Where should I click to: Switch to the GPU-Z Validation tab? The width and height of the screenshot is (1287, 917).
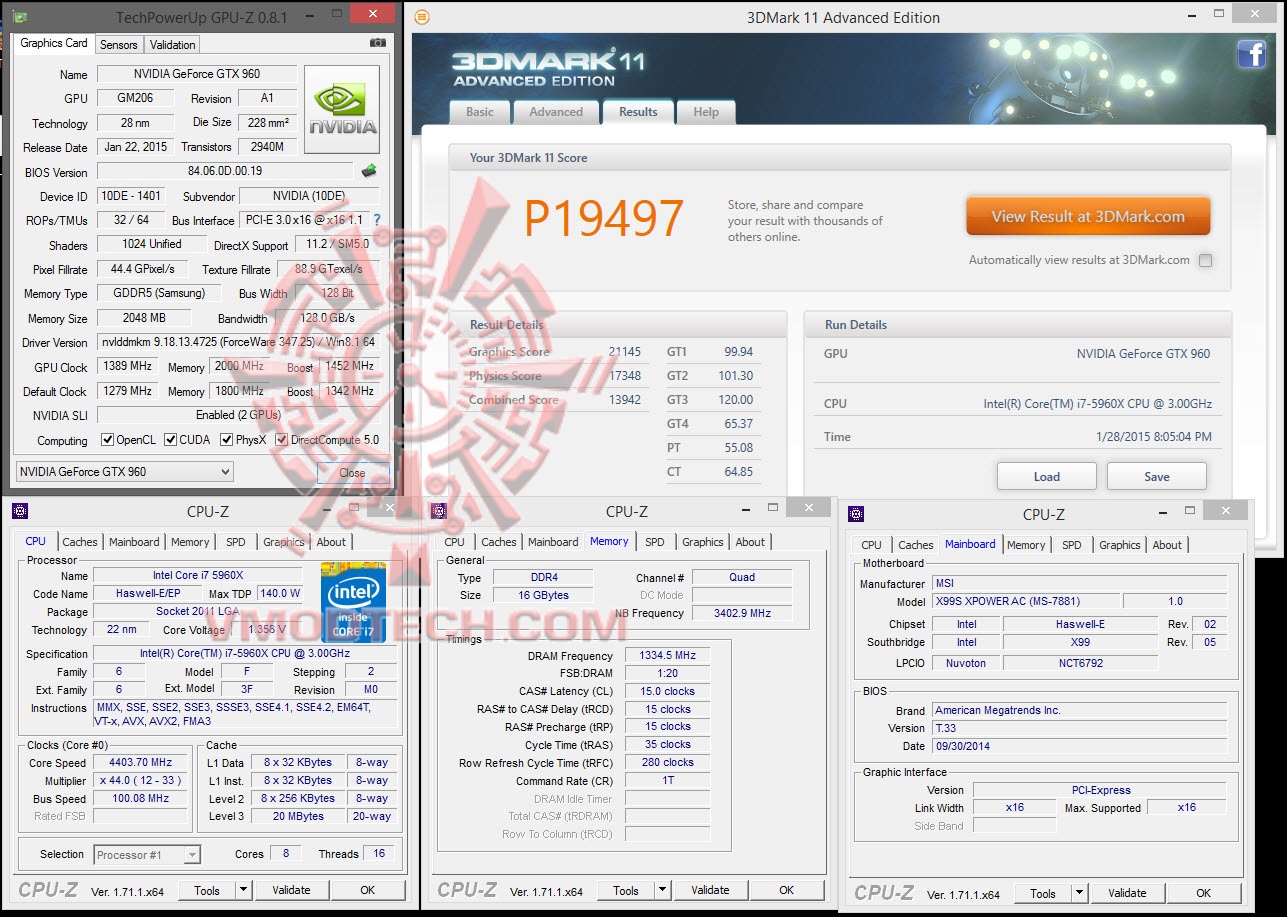point(172,44)
